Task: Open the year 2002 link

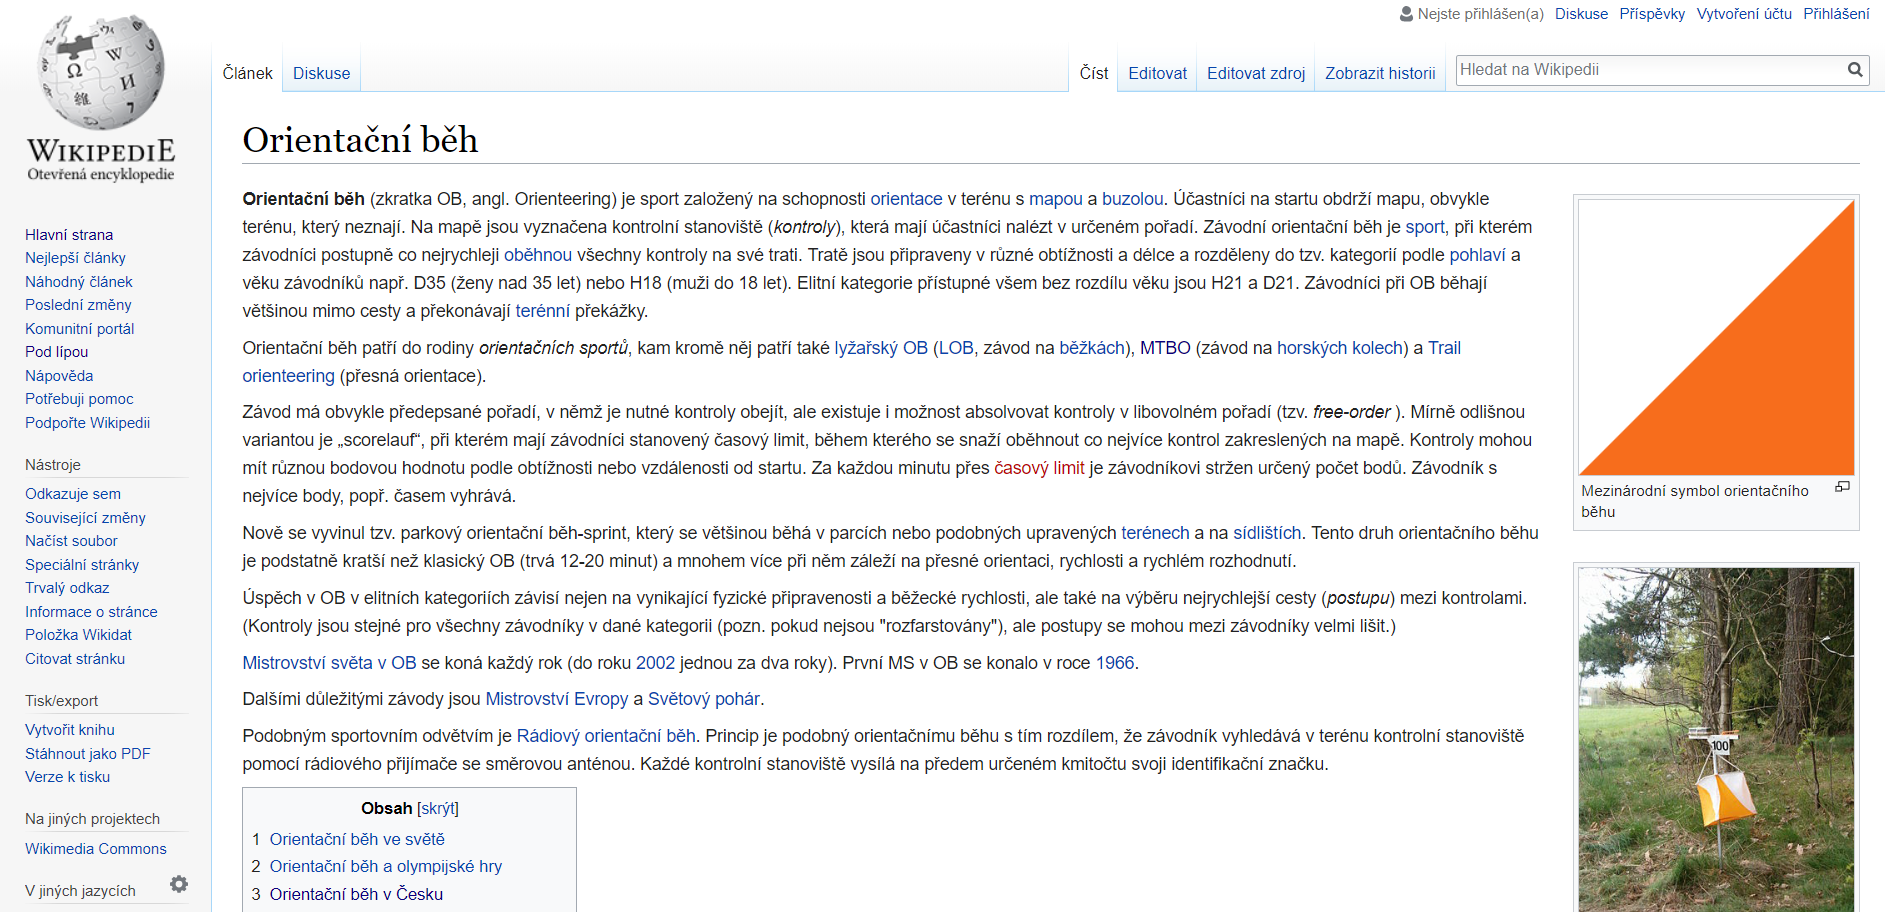Action: pos(655,663)
